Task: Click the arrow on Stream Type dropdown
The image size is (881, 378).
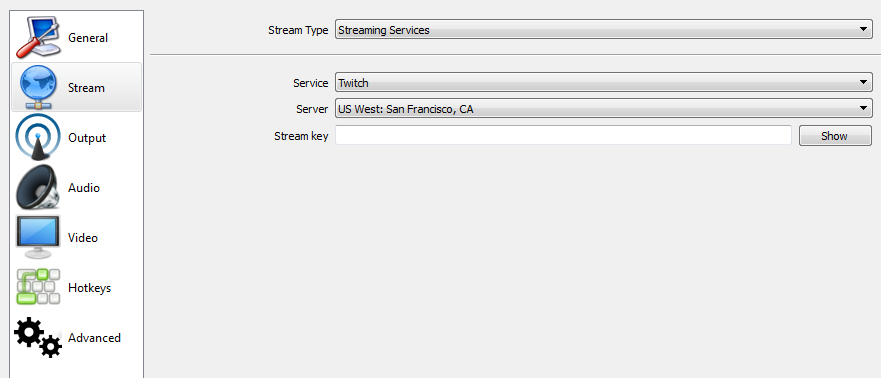Action: pyautogui.click(x=864, y=30)
